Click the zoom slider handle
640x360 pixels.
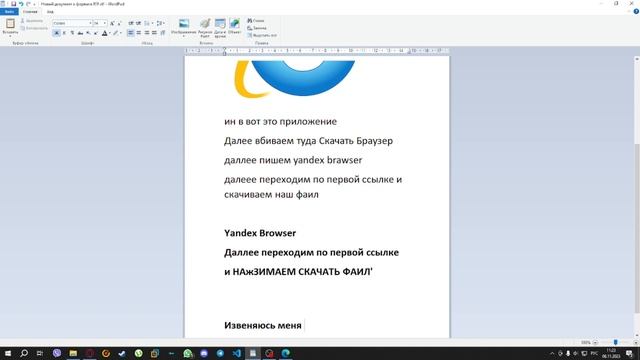point(616,342)
